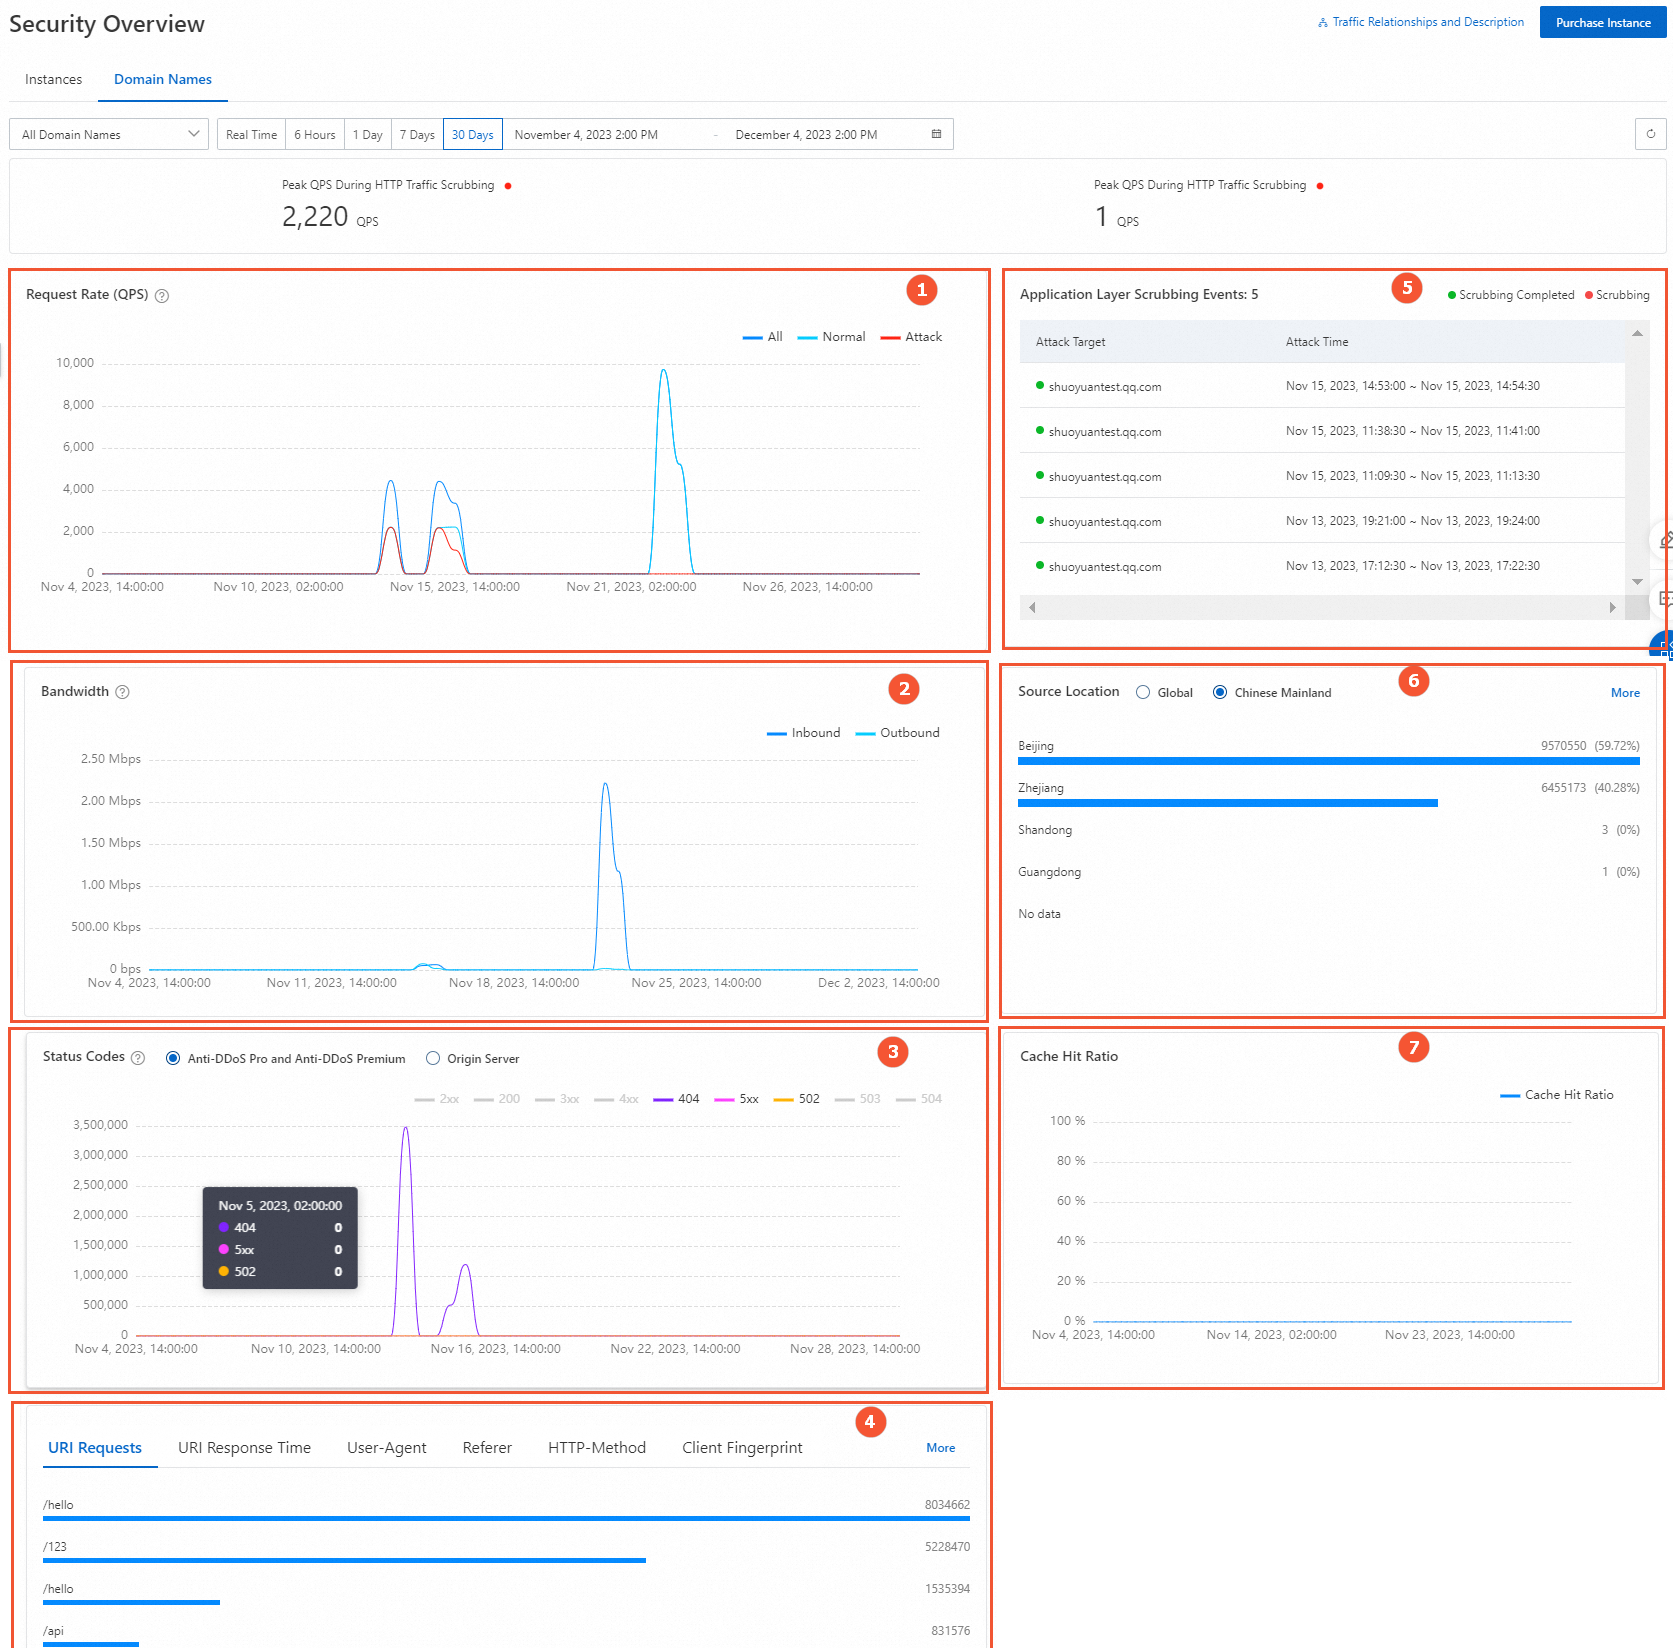Select the 1 Day range
Image resolution: width=1673 pixels, height=1648 pixels.
click(x=368, y=134)
